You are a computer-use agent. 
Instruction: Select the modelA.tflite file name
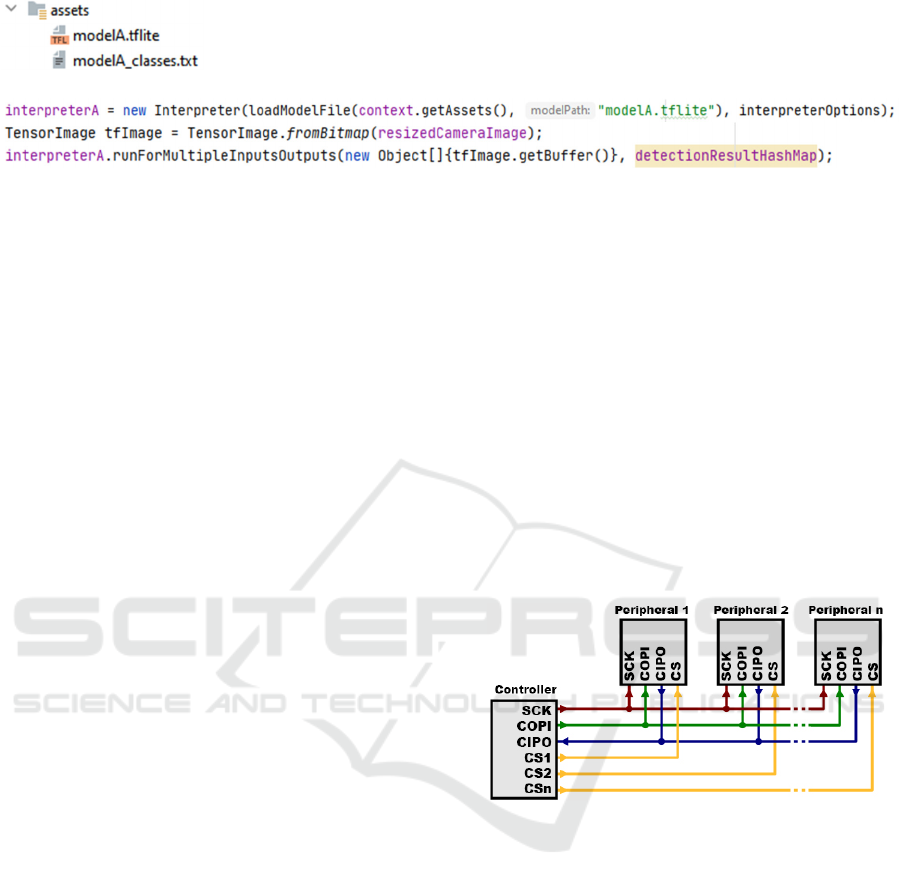pyautogui.click(x=116, y=36)
